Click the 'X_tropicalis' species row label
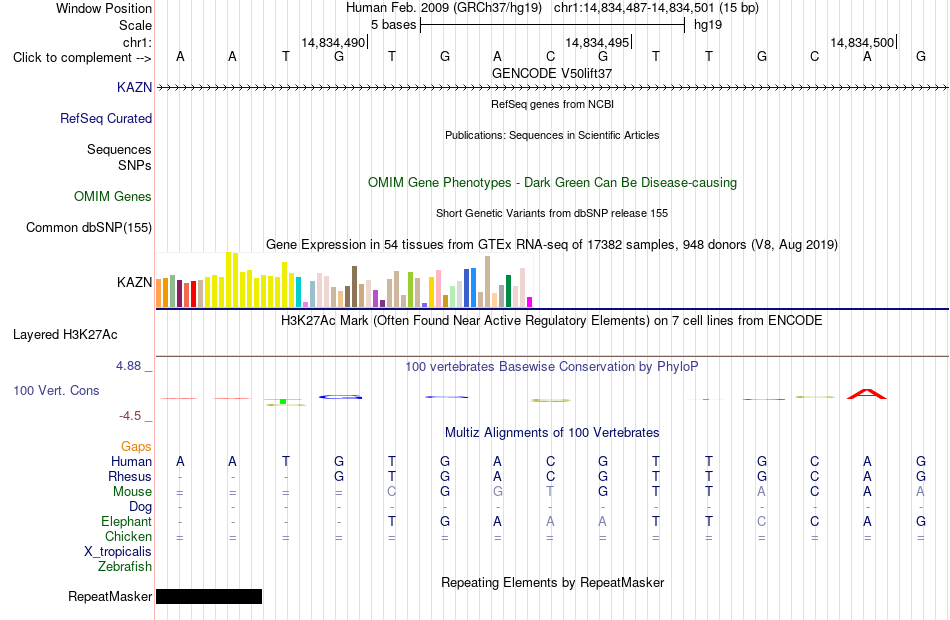Image resolution: width=950 pixels, height=620 pixels. point(118,552)
